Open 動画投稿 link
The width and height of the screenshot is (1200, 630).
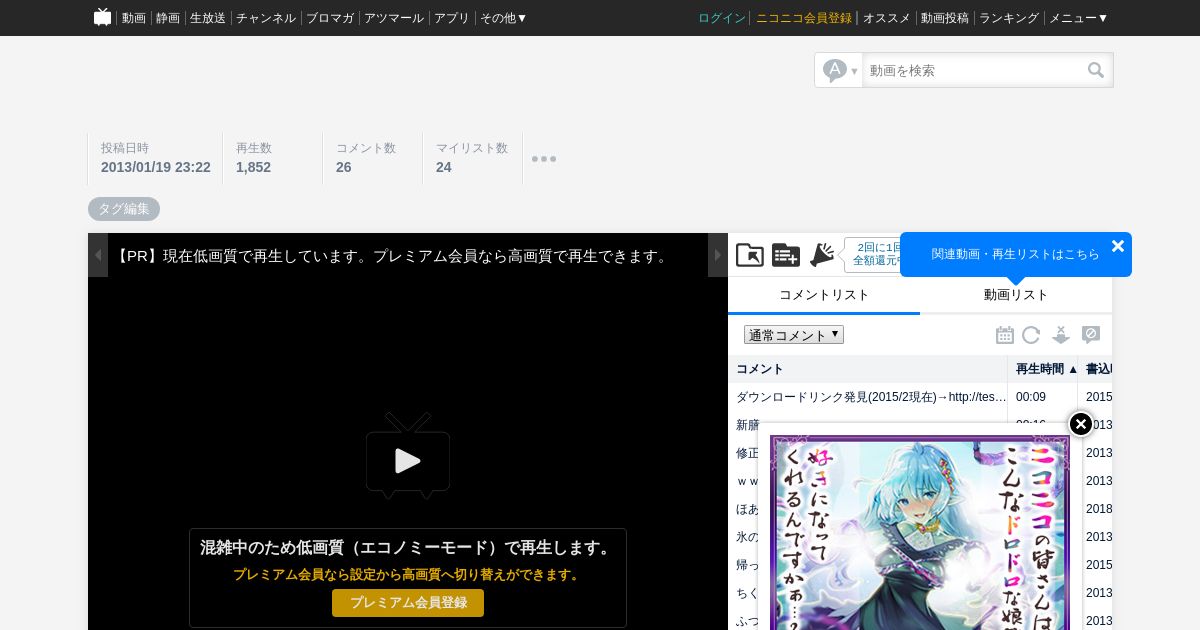coord(945,18)
